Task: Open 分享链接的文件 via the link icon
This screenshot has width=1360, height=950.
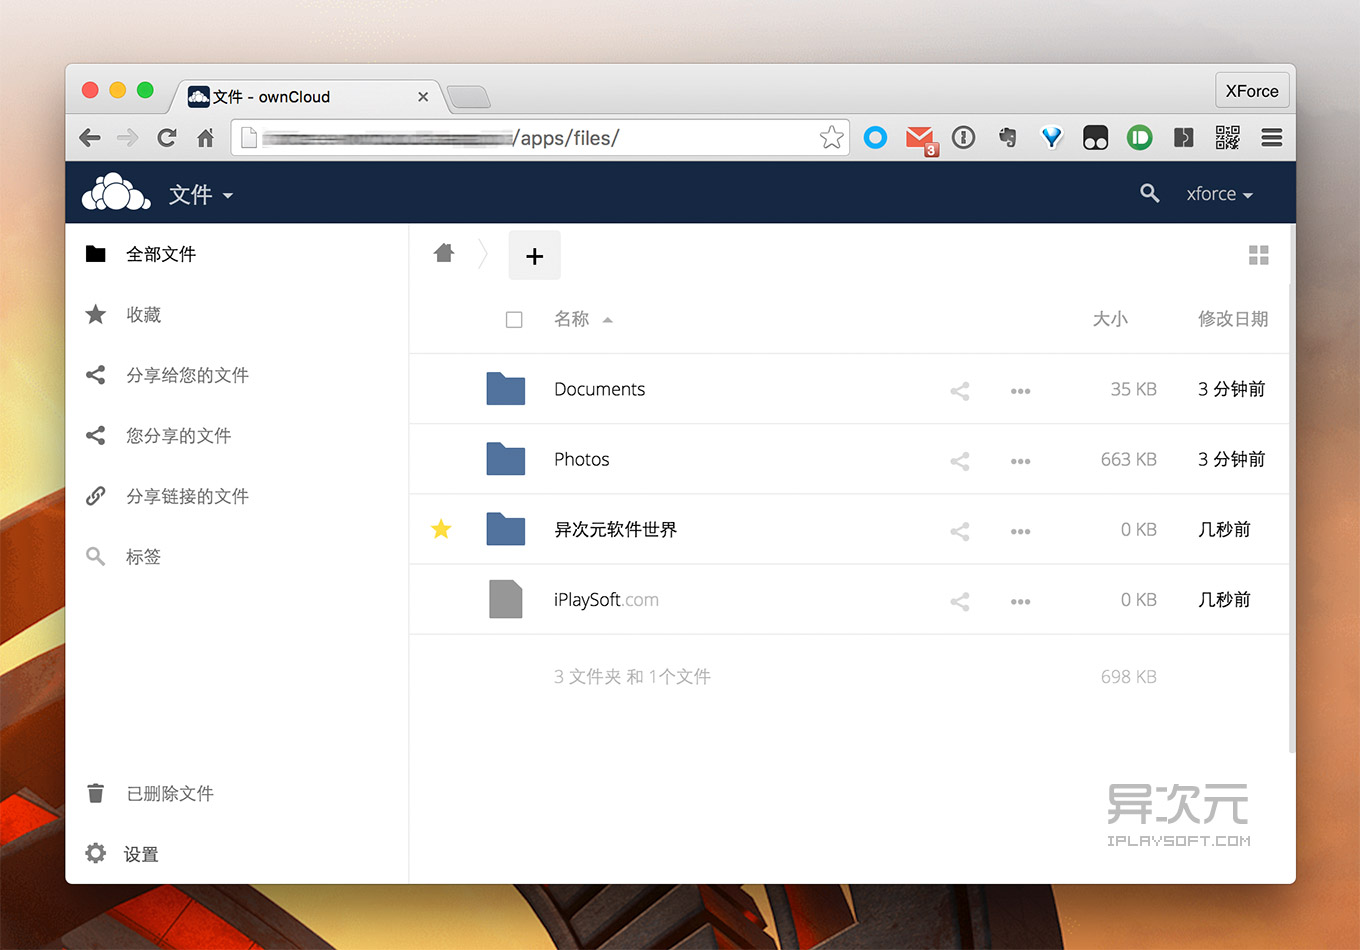Action: tap(185, 496)
